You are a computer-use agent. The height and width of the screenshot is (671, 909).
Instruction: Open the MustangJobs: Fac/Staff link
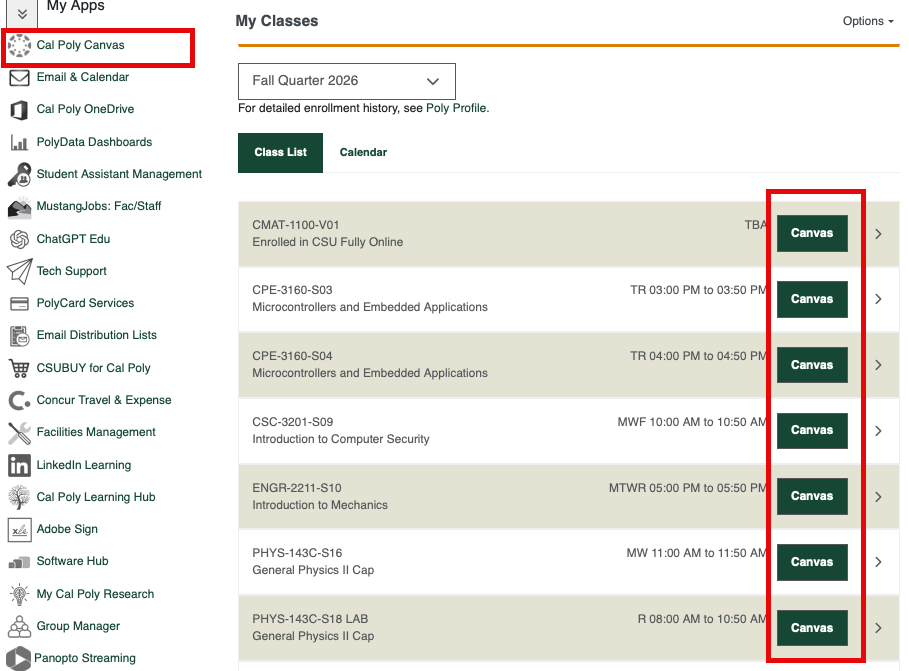(x=99, y=206)
